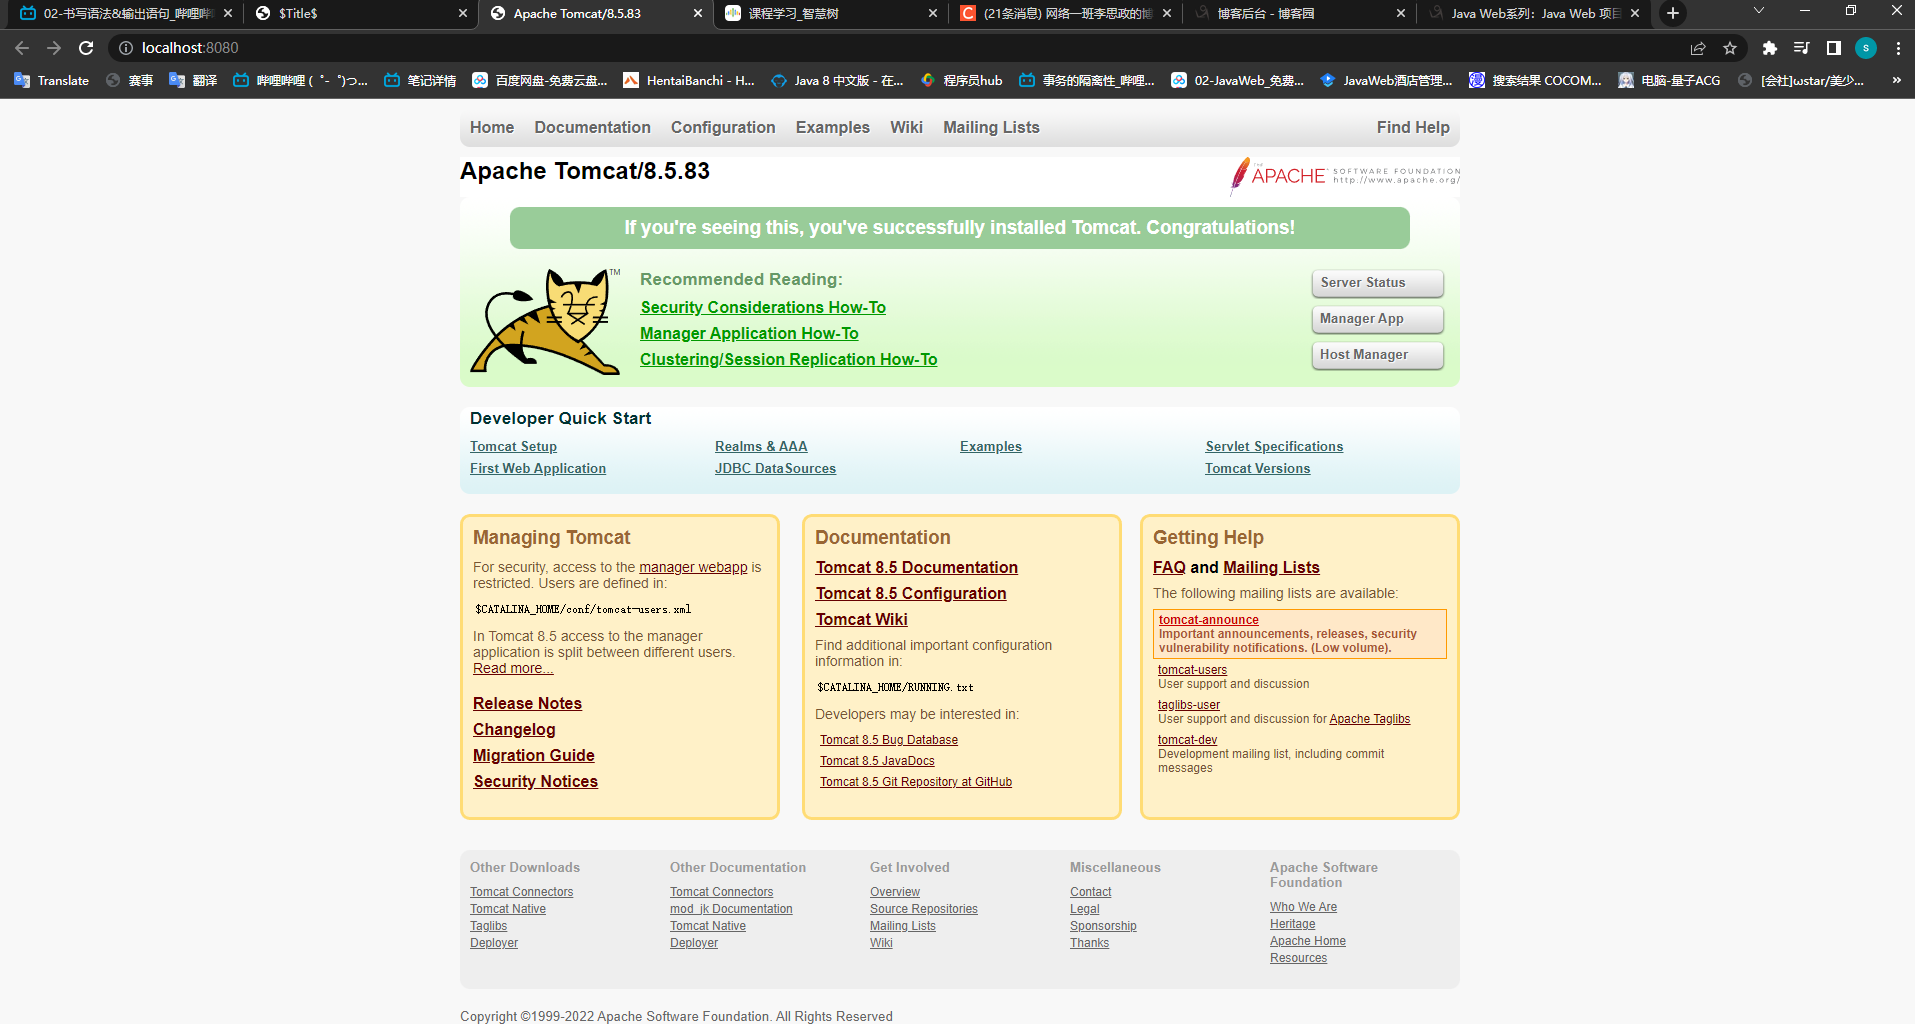Click the Host Manager button

point(1377,355)
